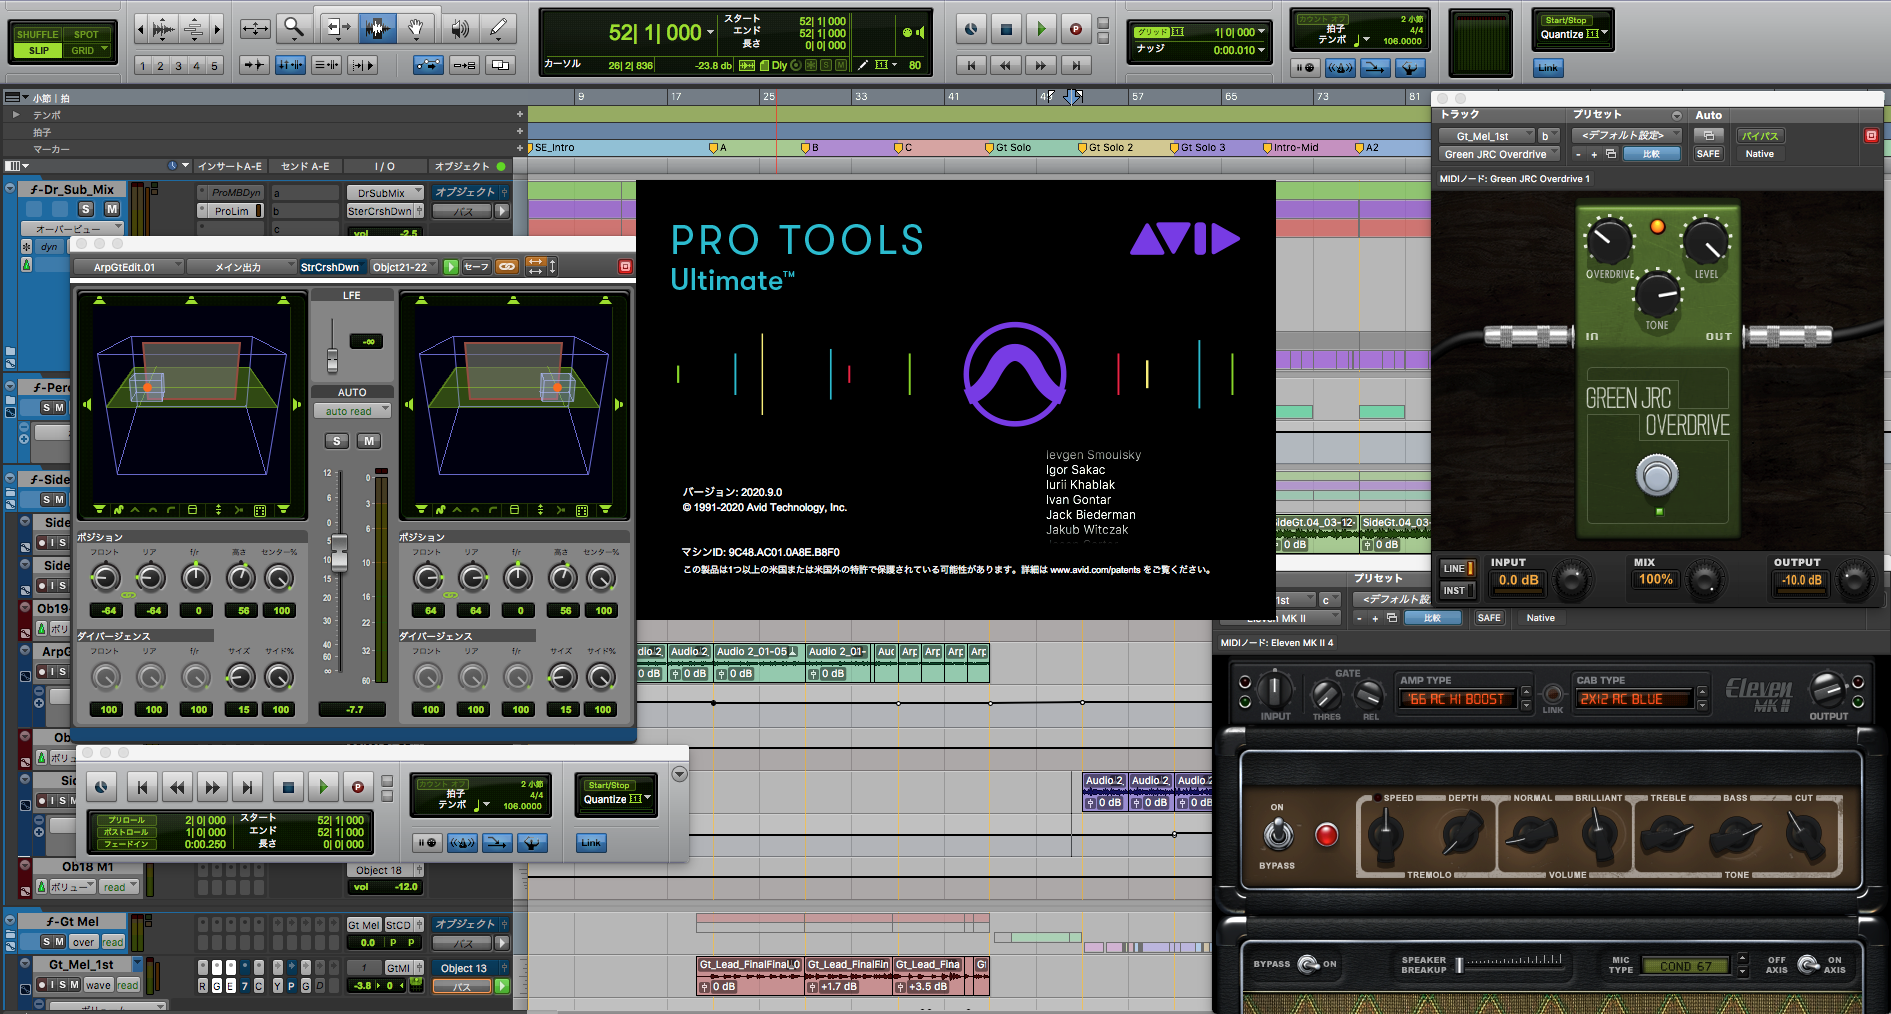Click Layered Editing icon

500,65
